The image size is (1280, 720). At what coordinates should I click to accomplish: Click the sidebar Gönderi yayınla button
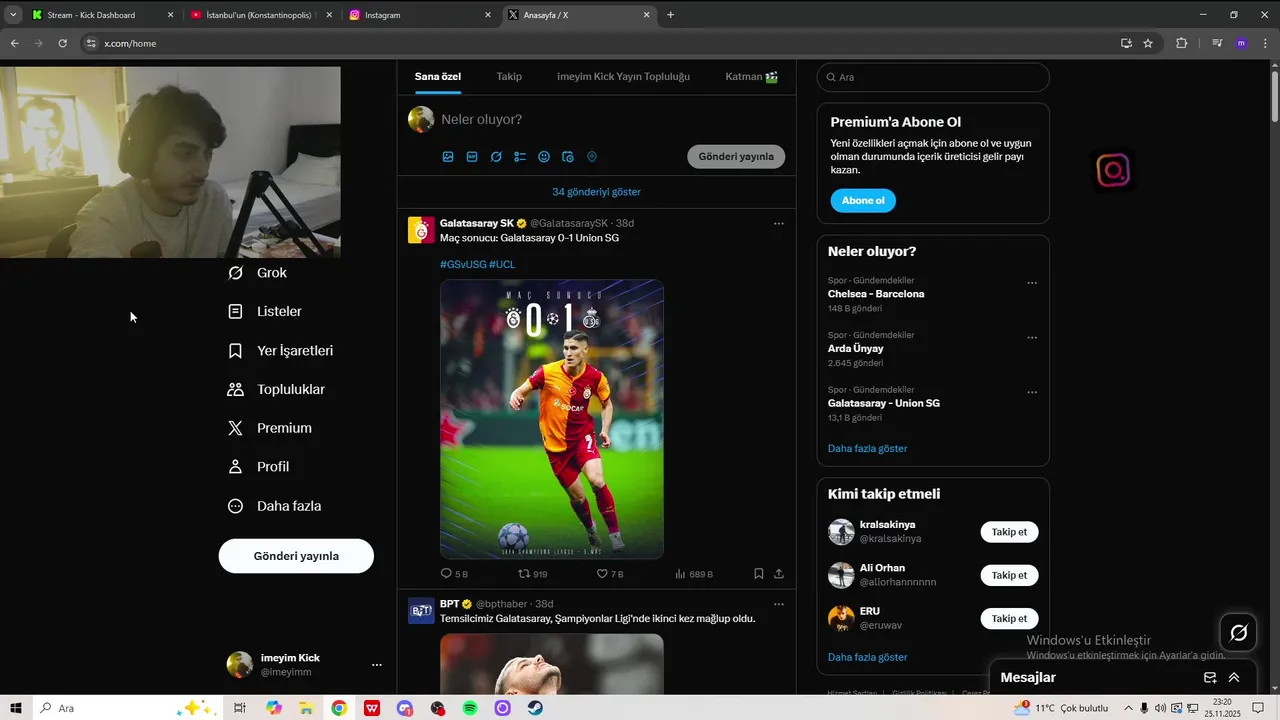pyautogui.click(x=296, y=556)
